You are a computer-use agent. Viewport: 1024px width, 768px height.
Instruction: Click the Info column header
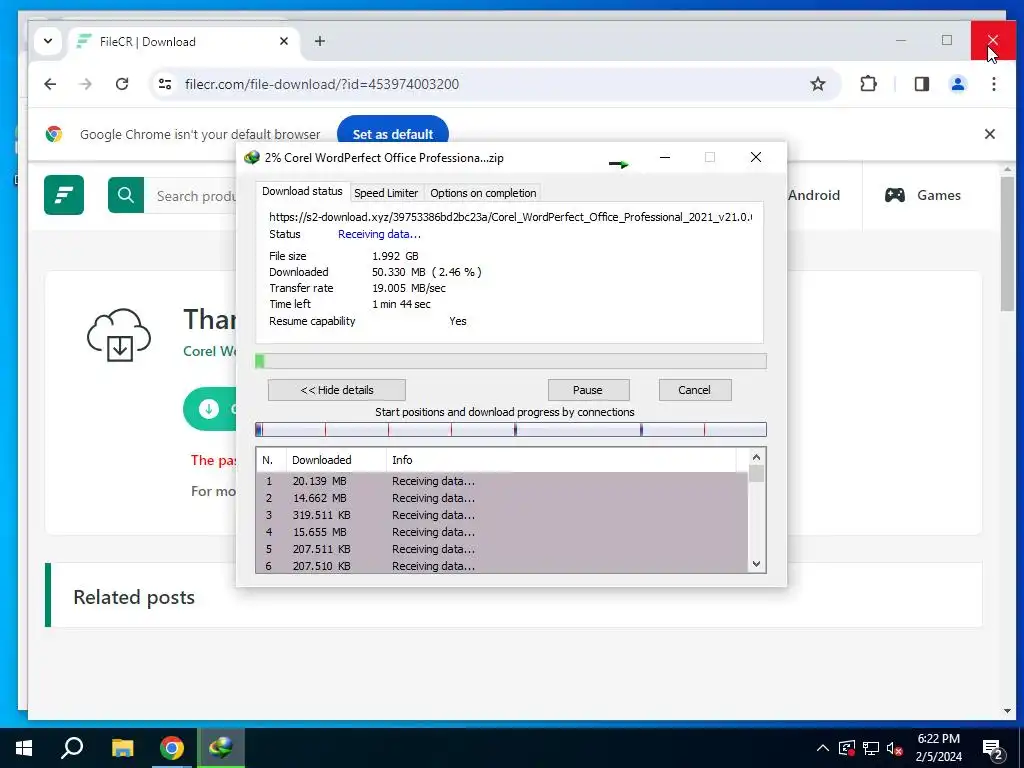(562, 460)
